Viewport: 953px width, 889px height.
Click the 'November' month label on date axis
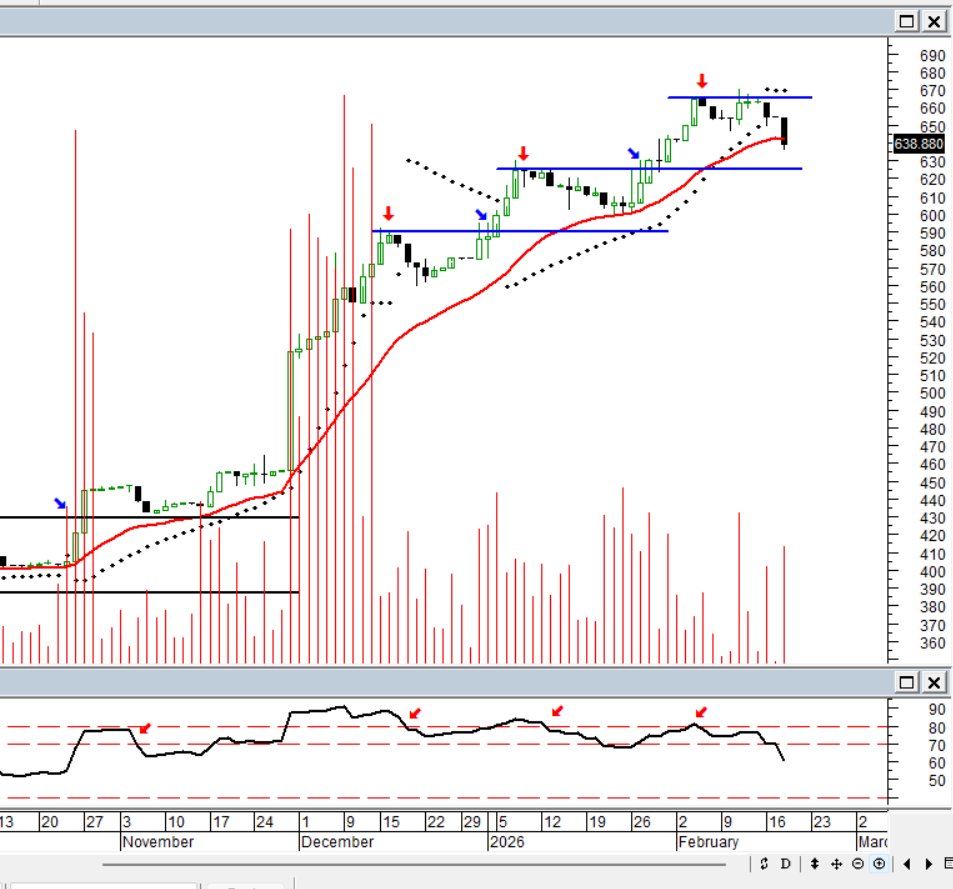point(158,842)
